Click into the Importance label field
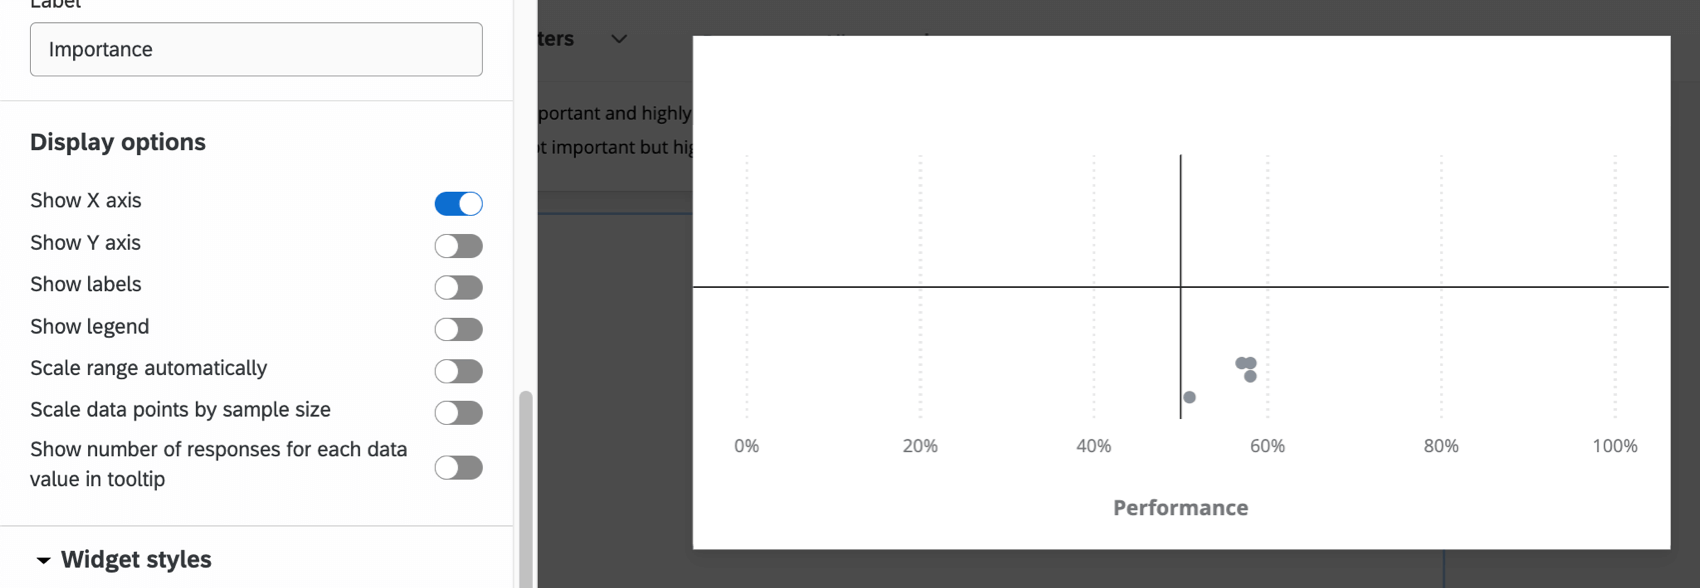This screenshot has width=1700, height=588. coord(256,49)
